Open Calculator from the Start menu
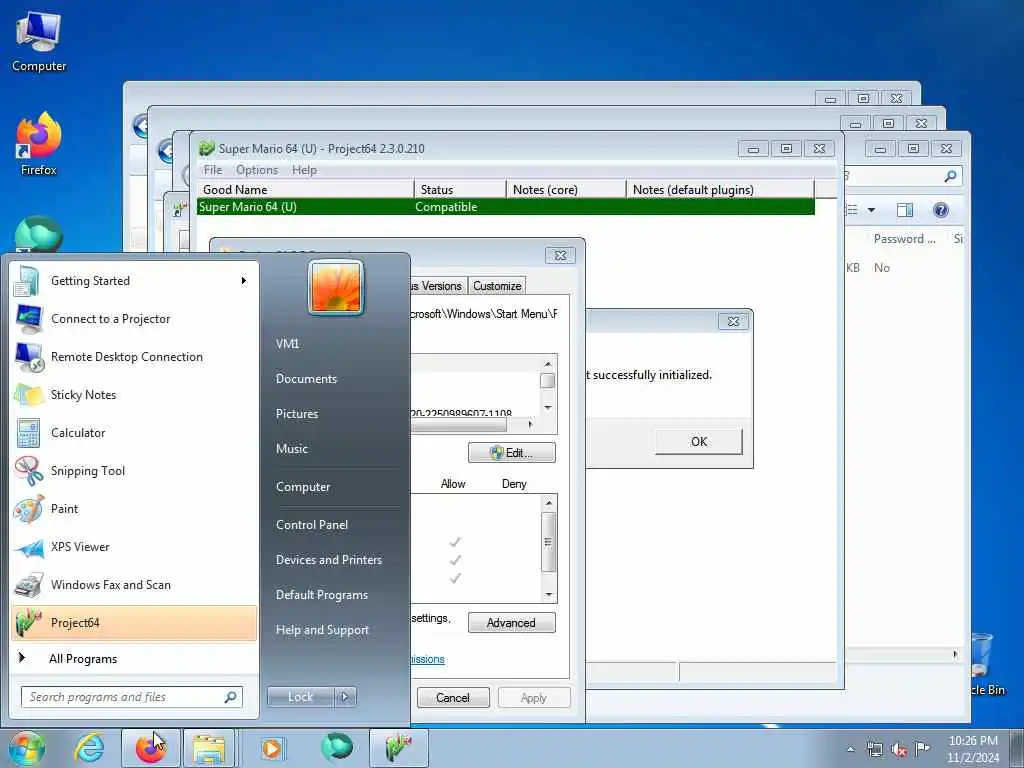This screenshot has height=768, width=1024. (134, 432)
